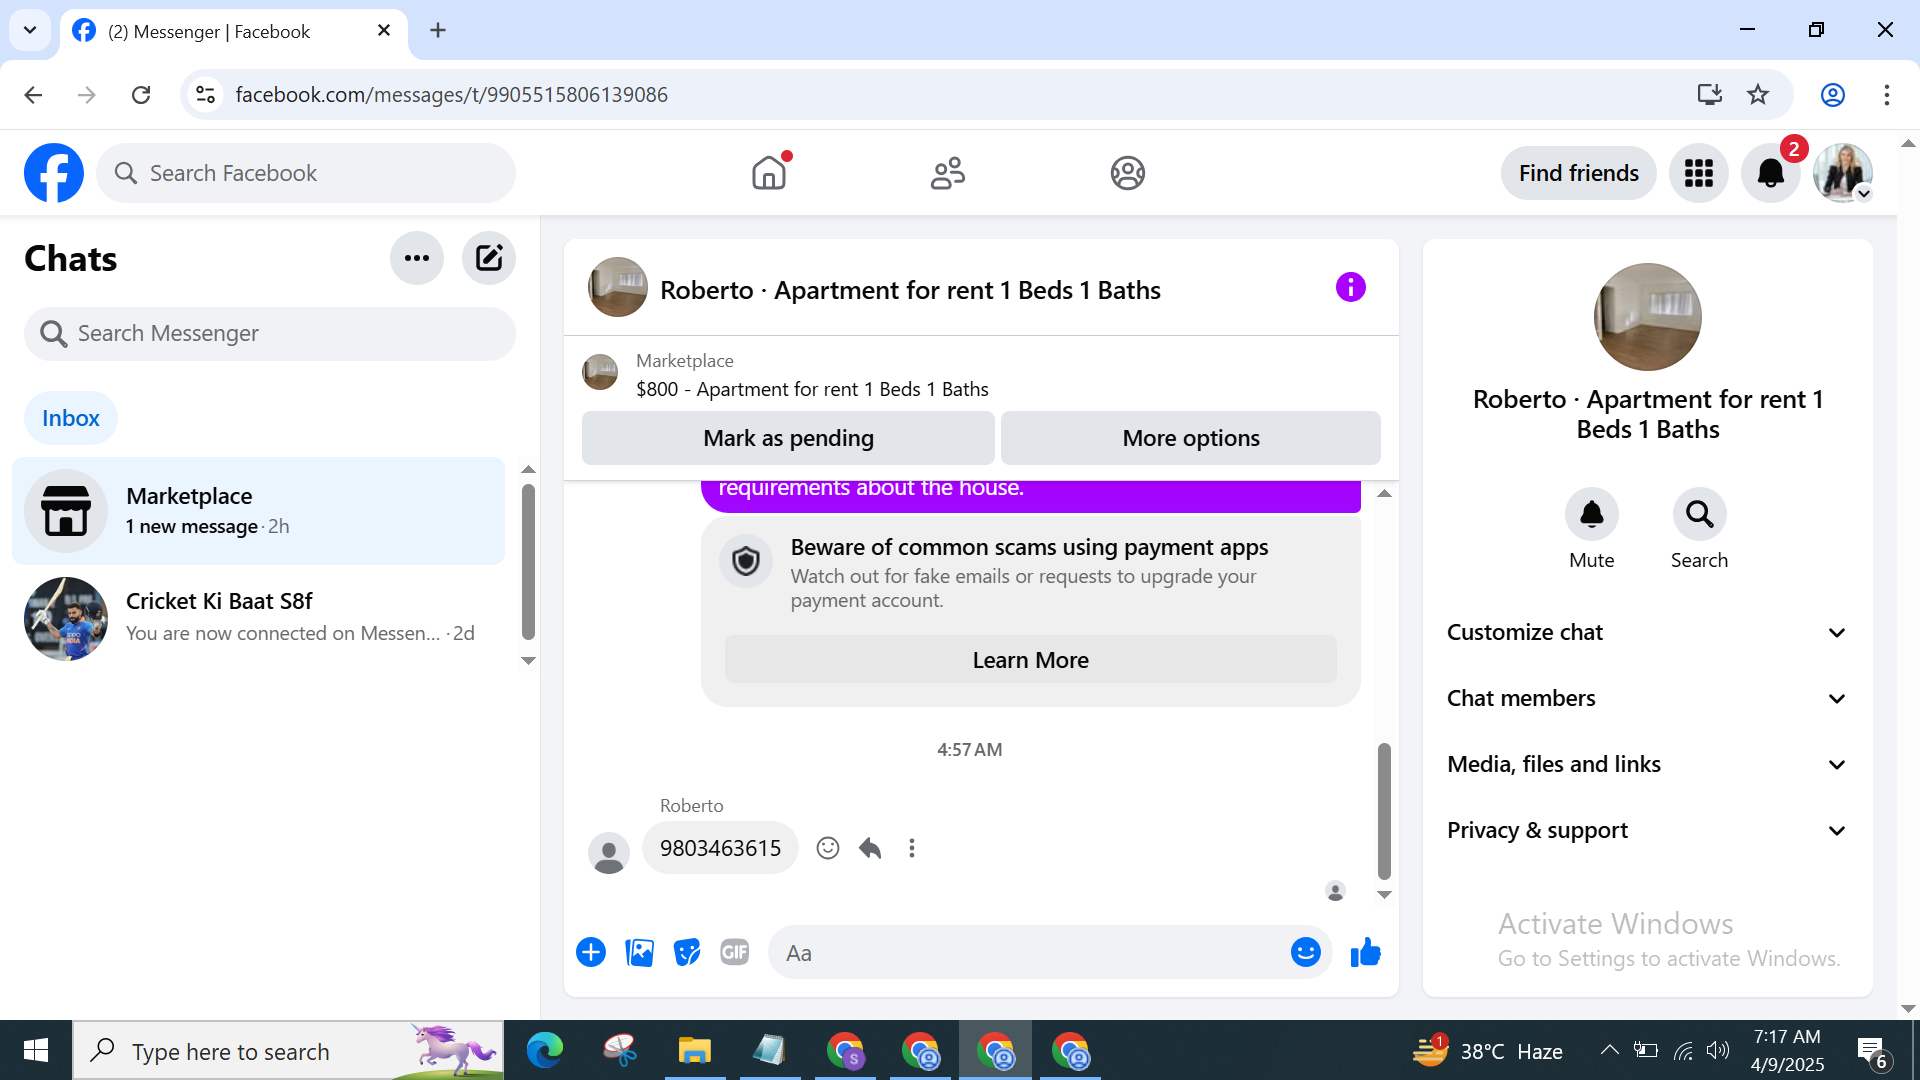Open the account profile picture menu
Screen dimensions: 1920x1080
[x=1843, y=173]
